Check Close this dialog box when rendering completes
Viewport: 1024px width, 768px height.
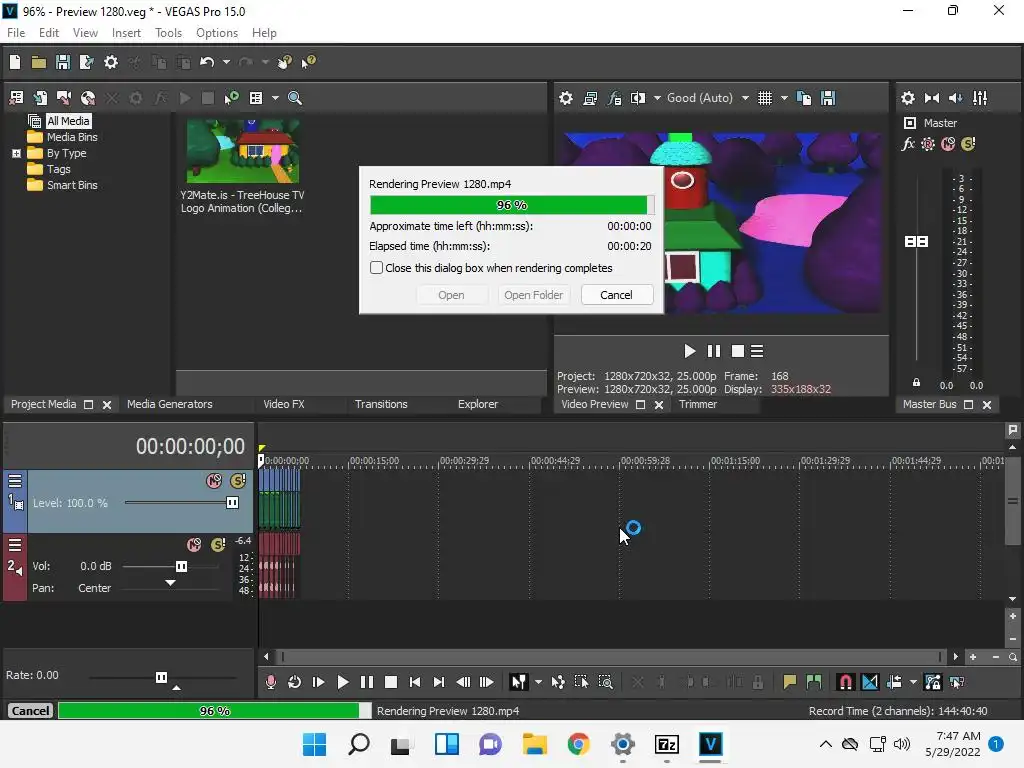376,268
